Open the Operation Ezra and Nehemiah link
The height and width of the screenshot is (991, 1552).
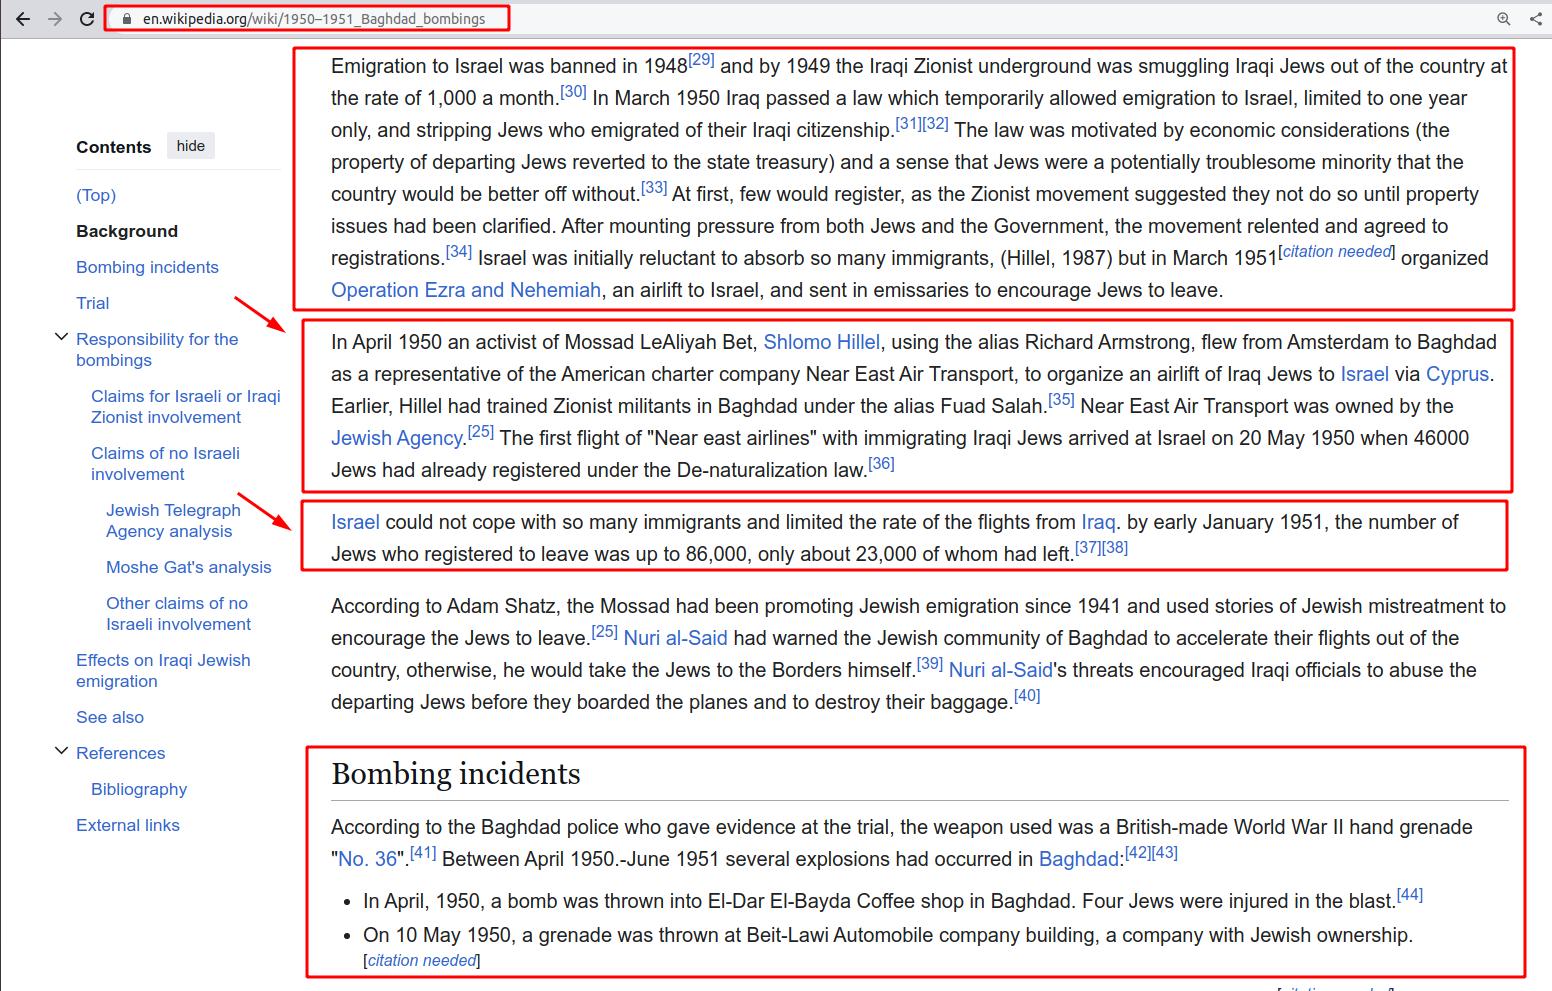coord(466,290)
